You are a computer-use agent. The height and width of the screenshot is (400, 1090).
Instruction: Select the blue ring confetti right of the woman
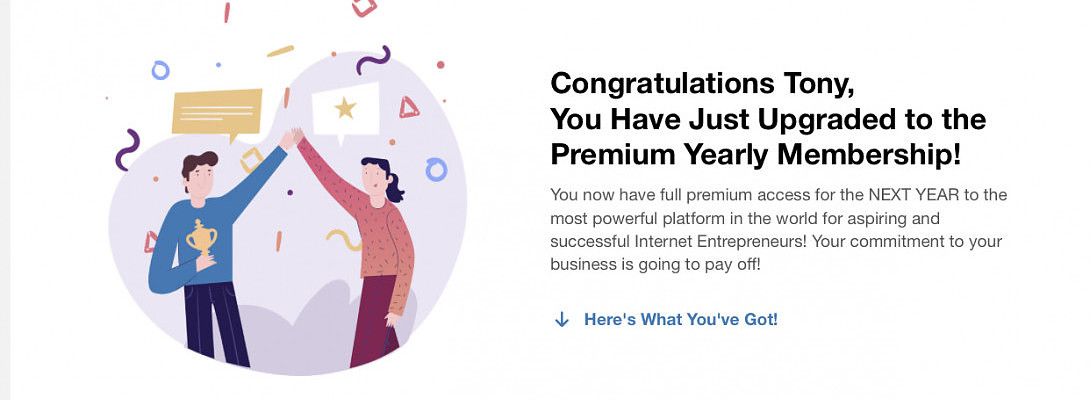(436, 169)
